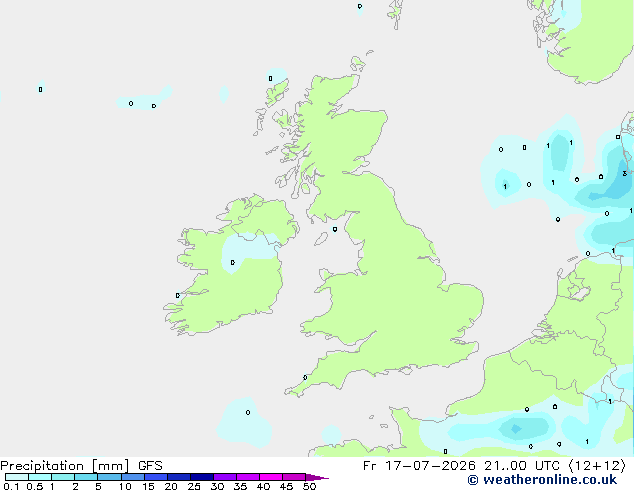
Task: Click the '15' legend scale label
Action: click(148, 486)
